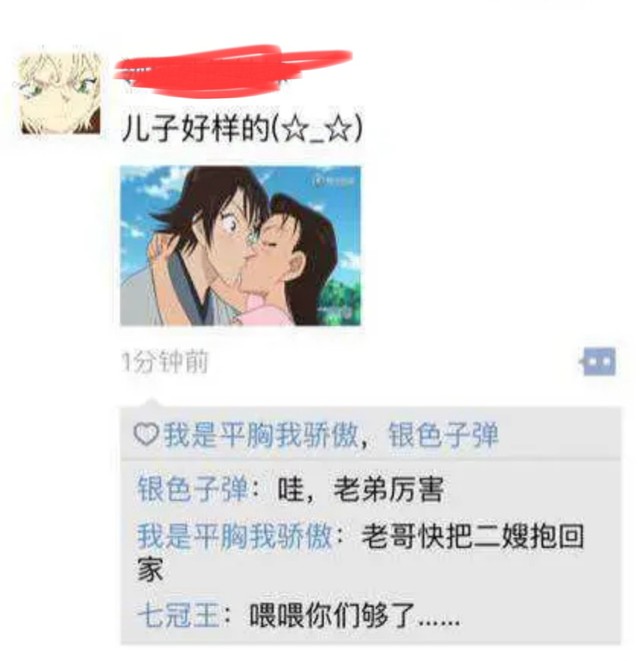640x661 pixels.
Task: Open commenter 银色子弹's profile from first comment
Action: (192, 489)
